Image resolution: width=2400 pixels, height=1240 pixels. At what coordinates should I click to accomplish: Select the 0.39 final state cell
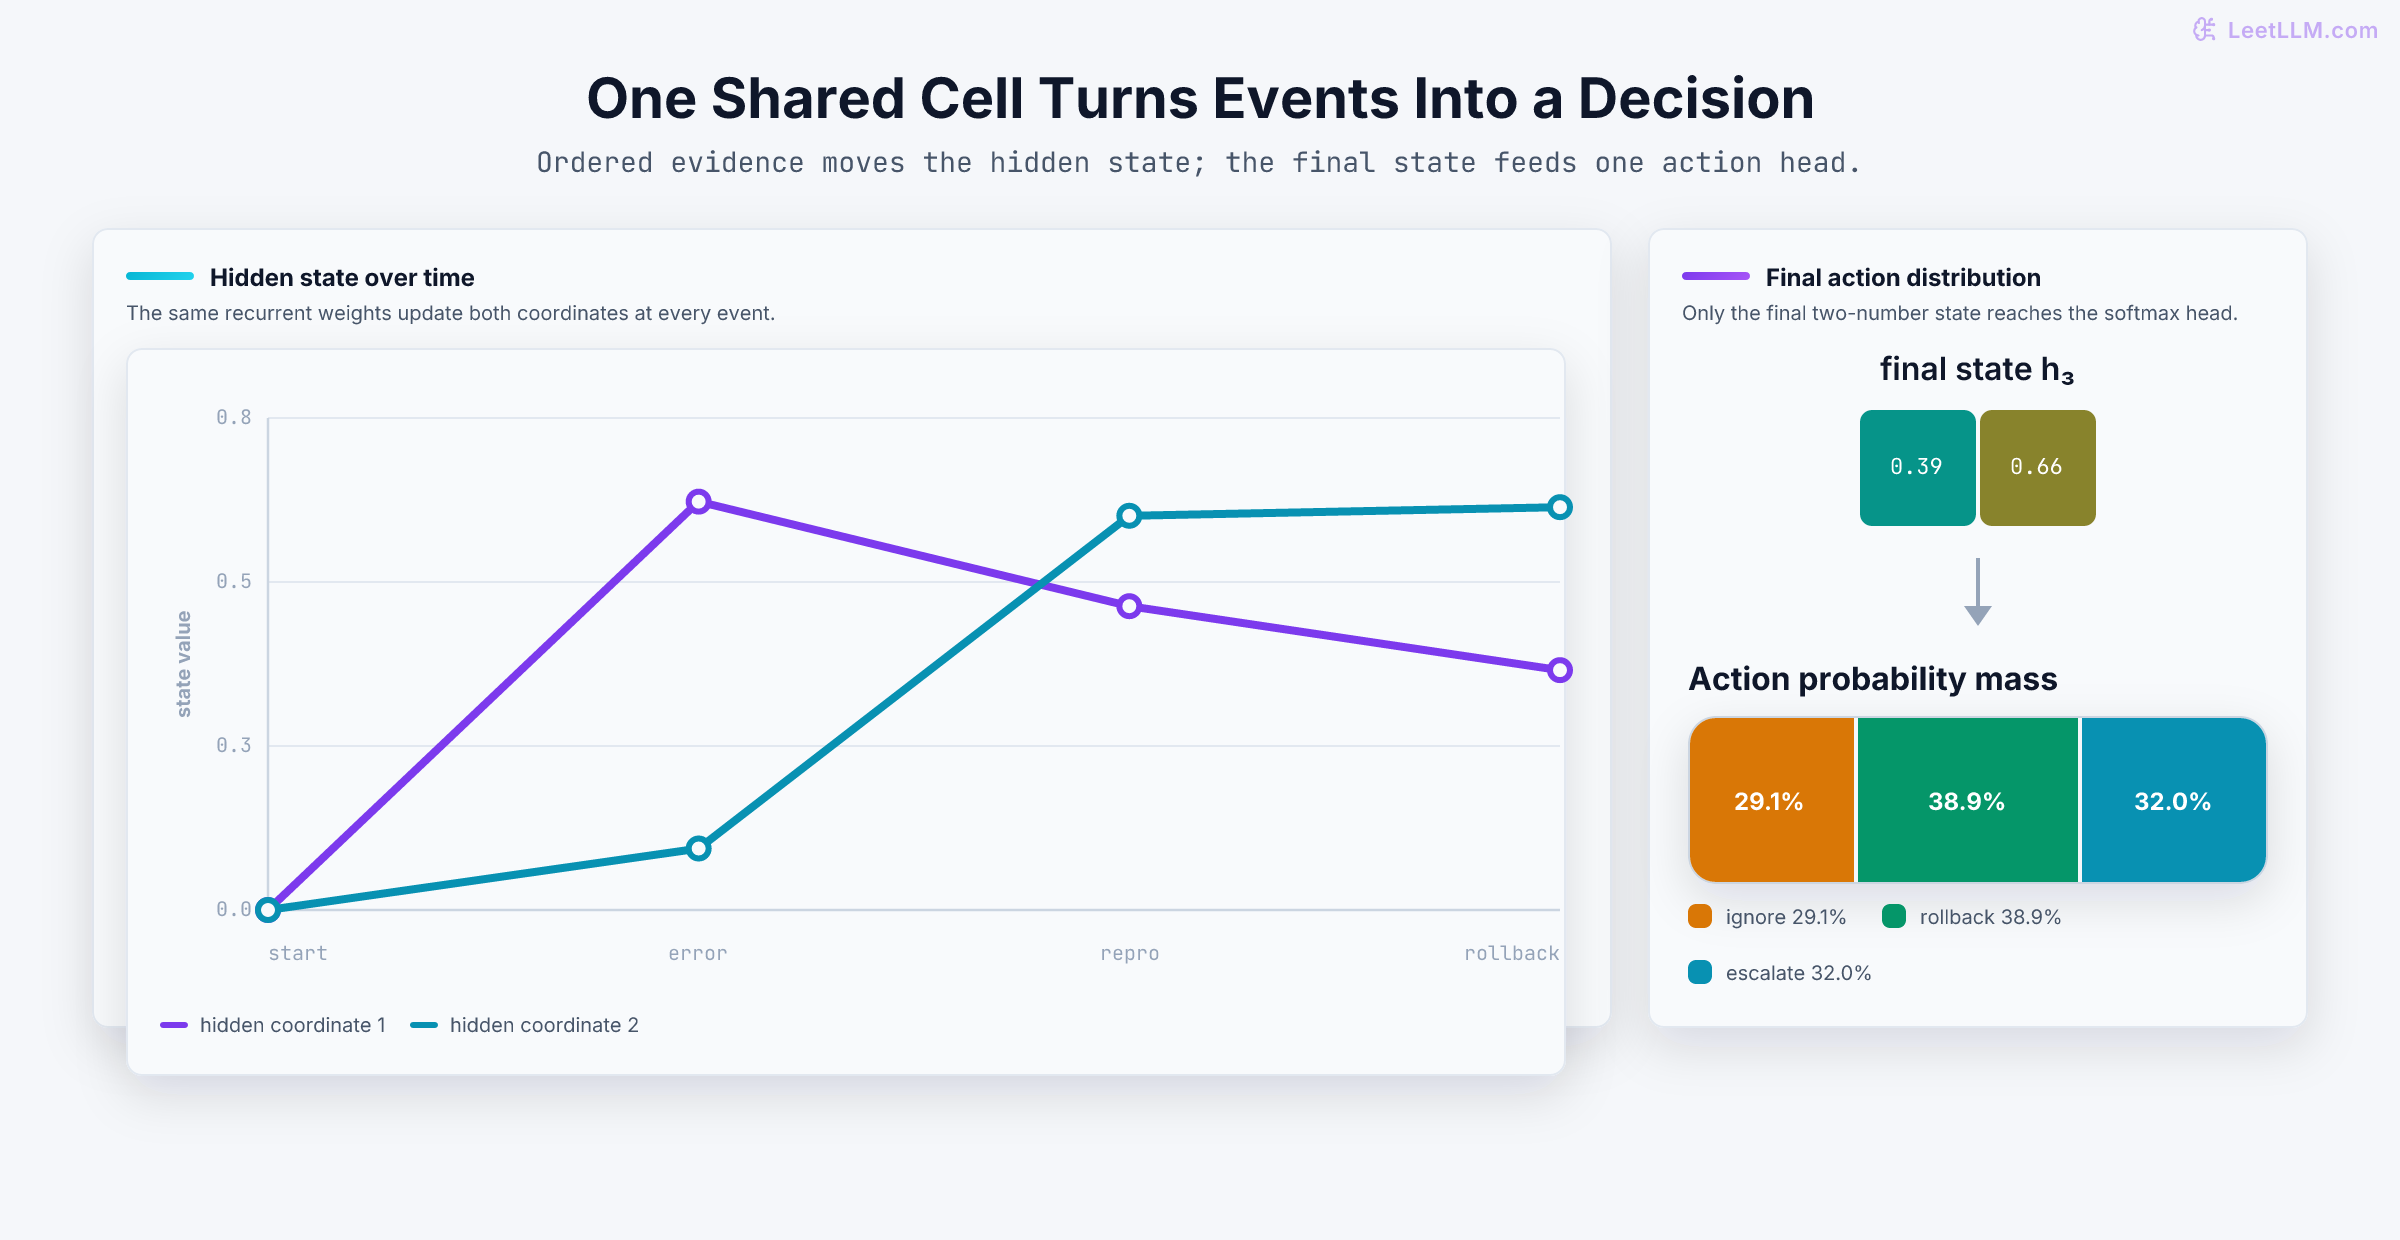click(x=1917, y=467)
